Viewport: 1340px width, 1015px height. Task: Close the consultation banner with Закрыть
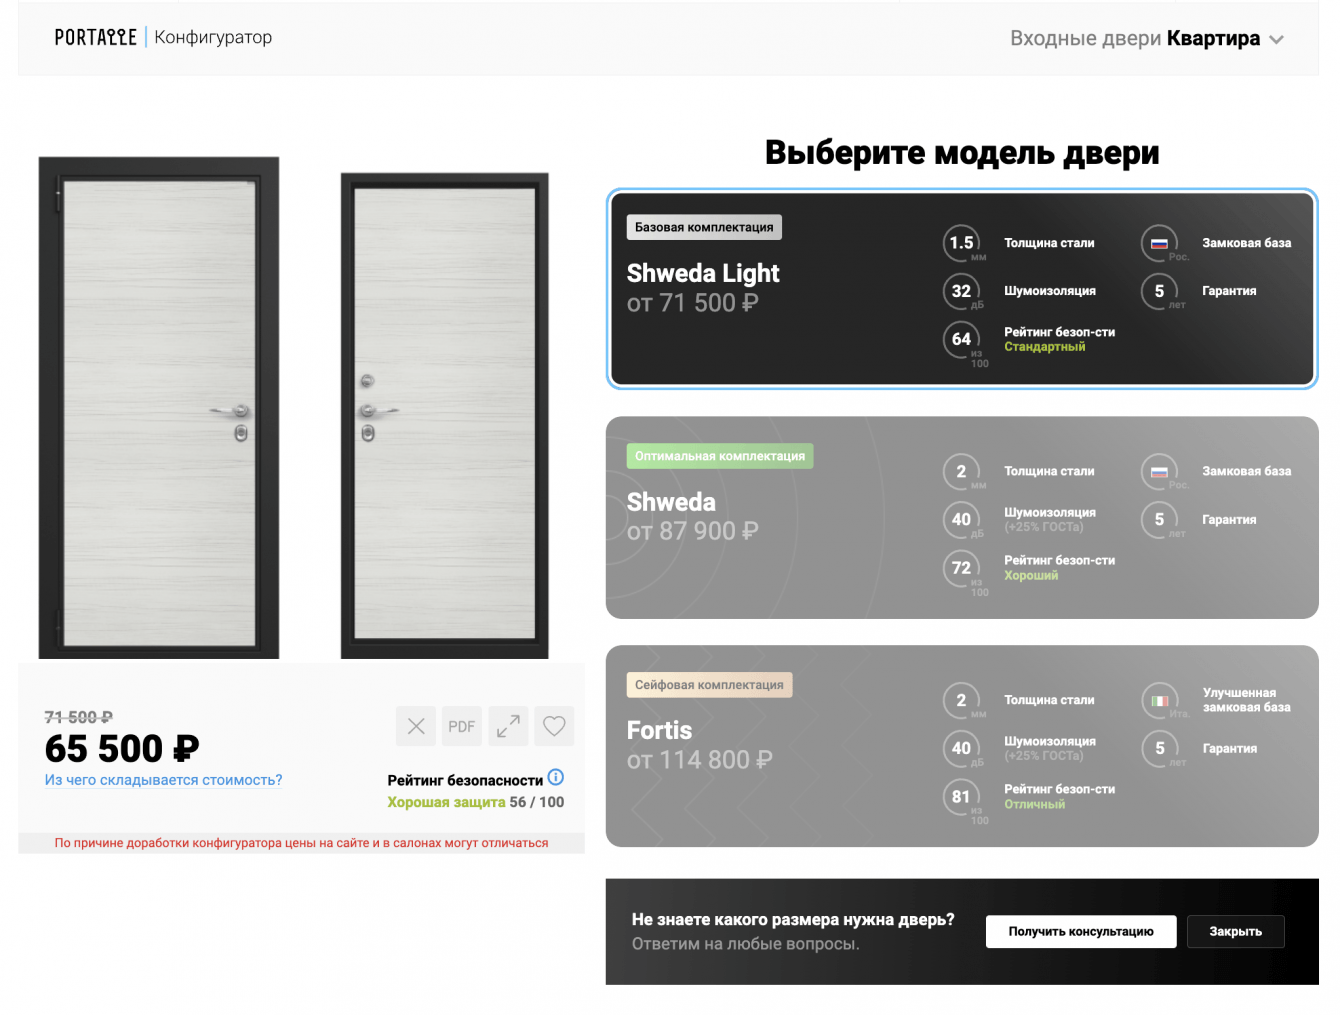point(1236,931)
